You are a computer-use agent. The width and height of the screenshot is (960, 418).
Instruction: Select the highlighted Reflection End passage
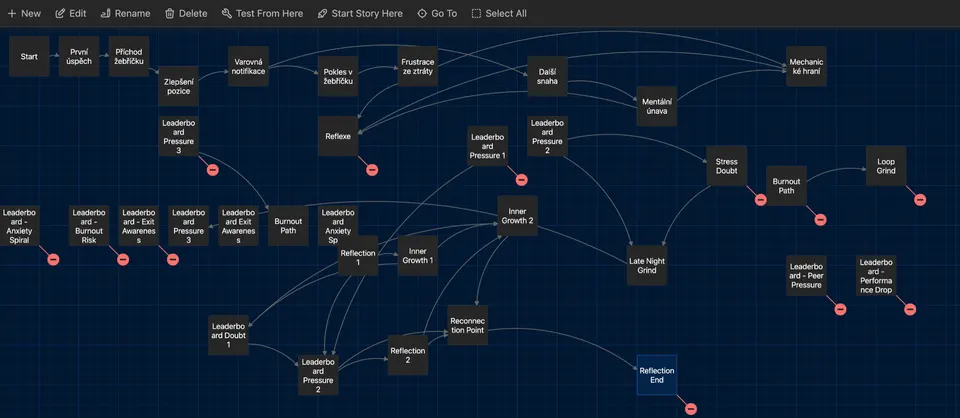point(657,375)
